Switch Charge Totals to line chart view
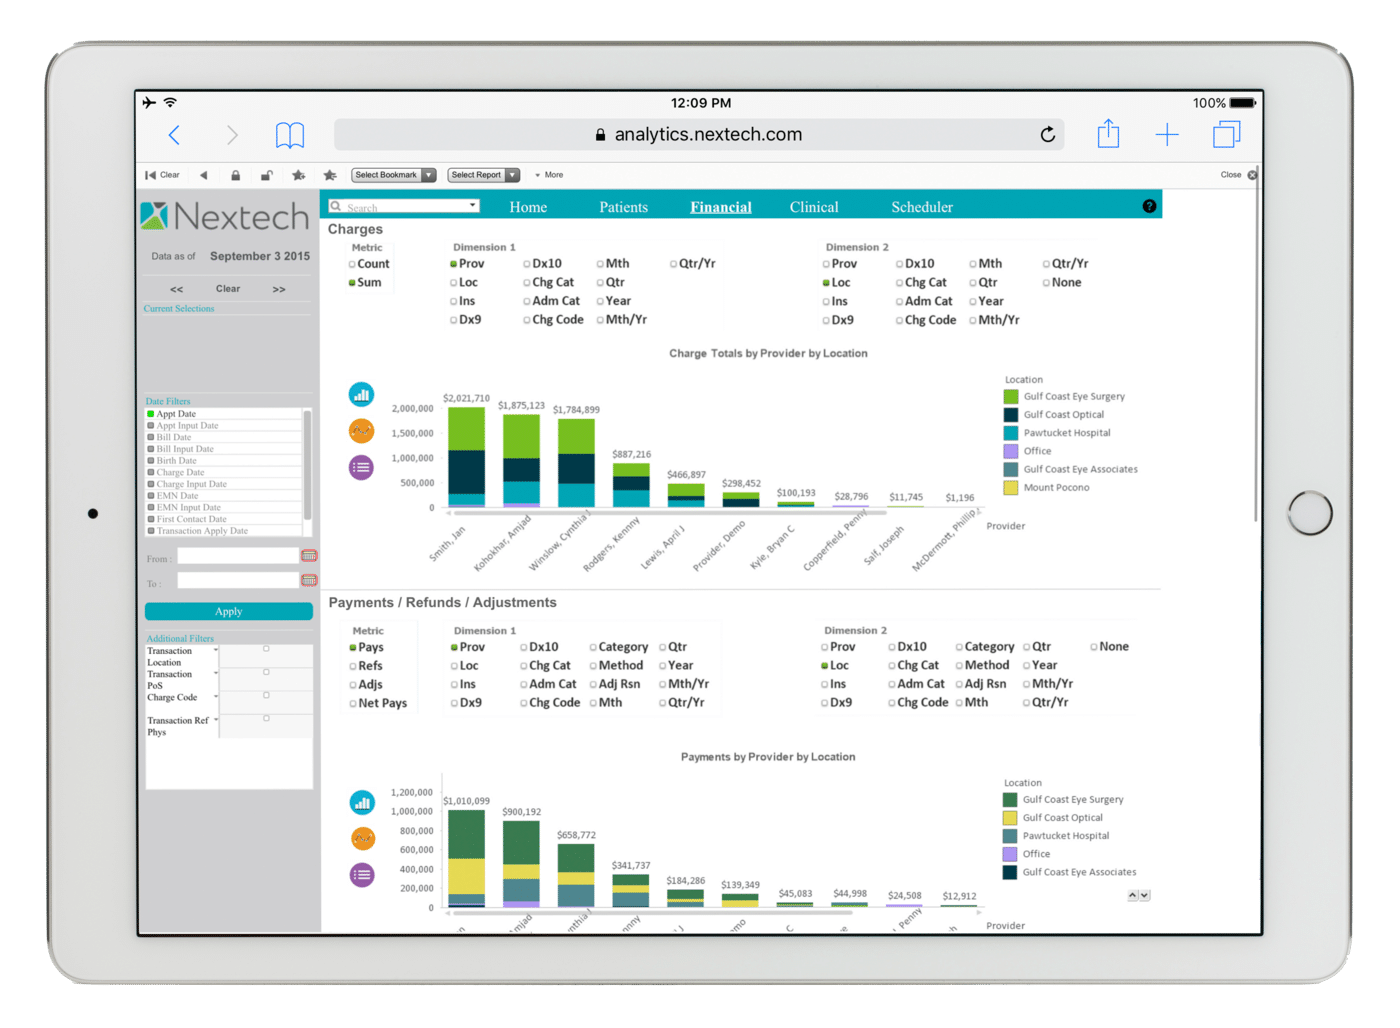Viewport: 1400px width, 1028px height. (361, 431)
